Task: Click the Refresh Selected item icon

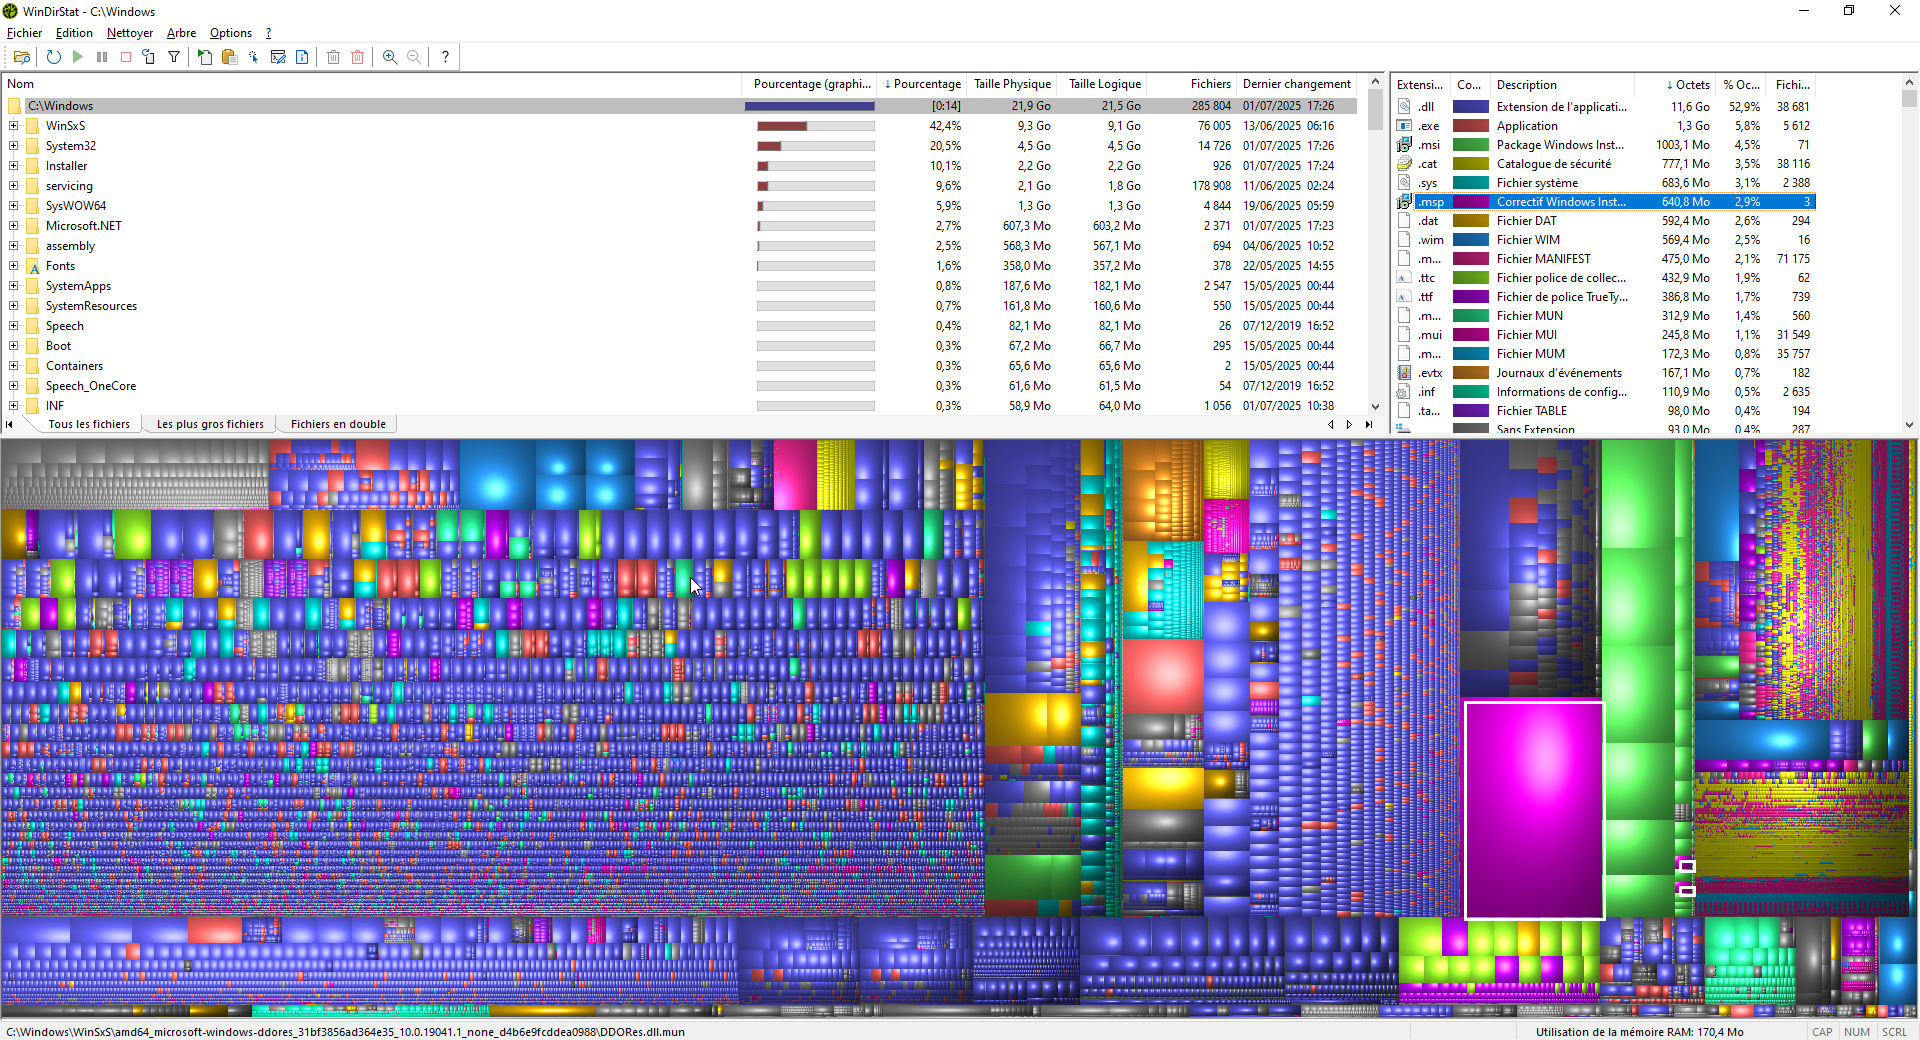Action: [x=149, y=57]
